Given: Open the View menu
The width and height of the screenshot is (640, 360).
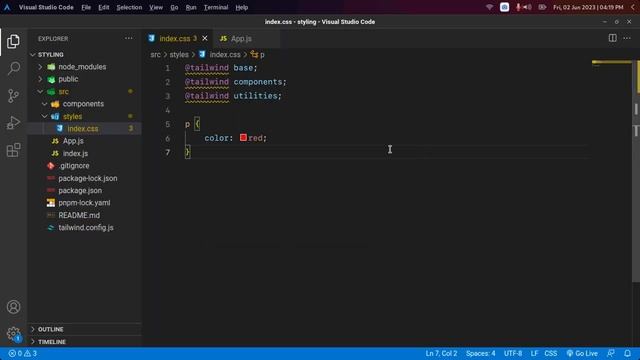Looking at the screenshot, I should coord(156,7).
